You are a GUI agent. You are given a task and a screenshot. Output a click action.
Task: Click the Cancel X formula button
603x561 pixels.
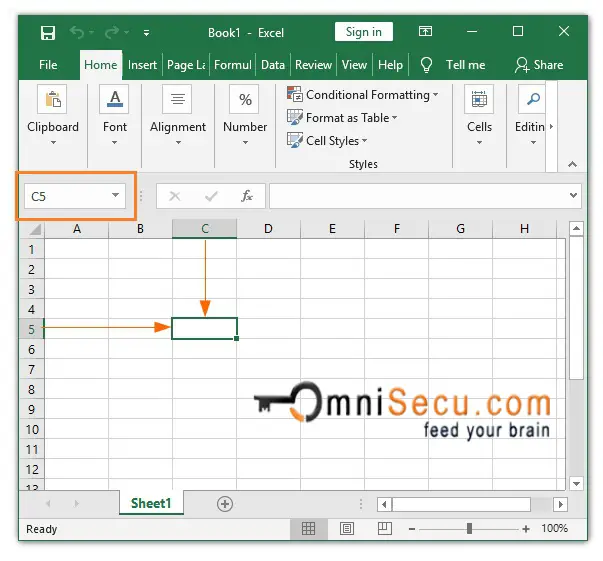[175, 196]
